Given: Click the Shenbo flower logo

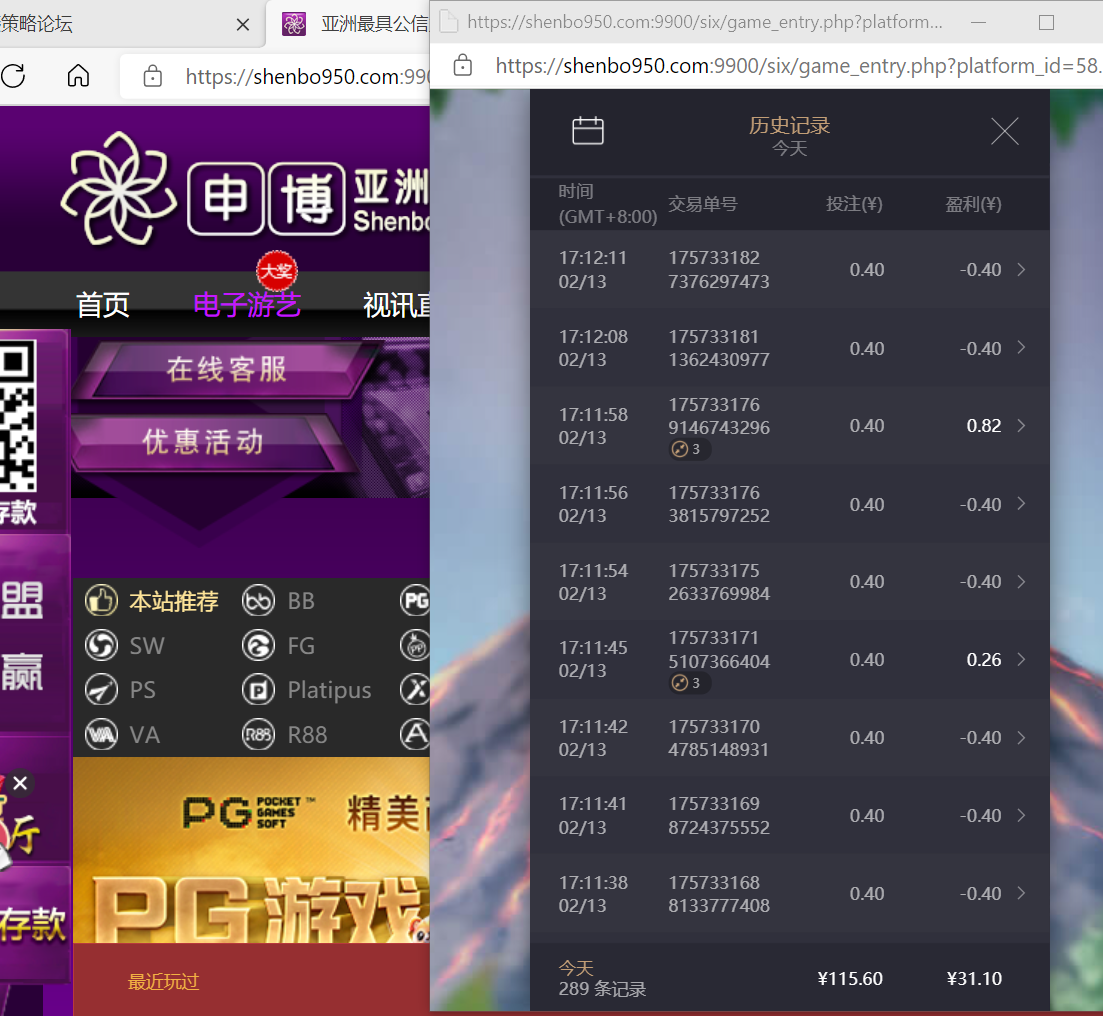Looking at the screenshot, I should (x=117, y=189).
